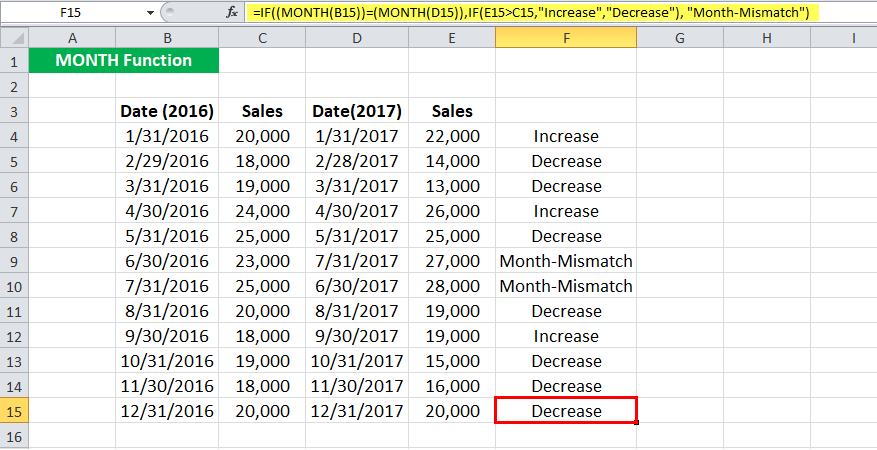Select cell with date 9/30/2017
Screen dimensions: 877x450
(x=357, y=336)
